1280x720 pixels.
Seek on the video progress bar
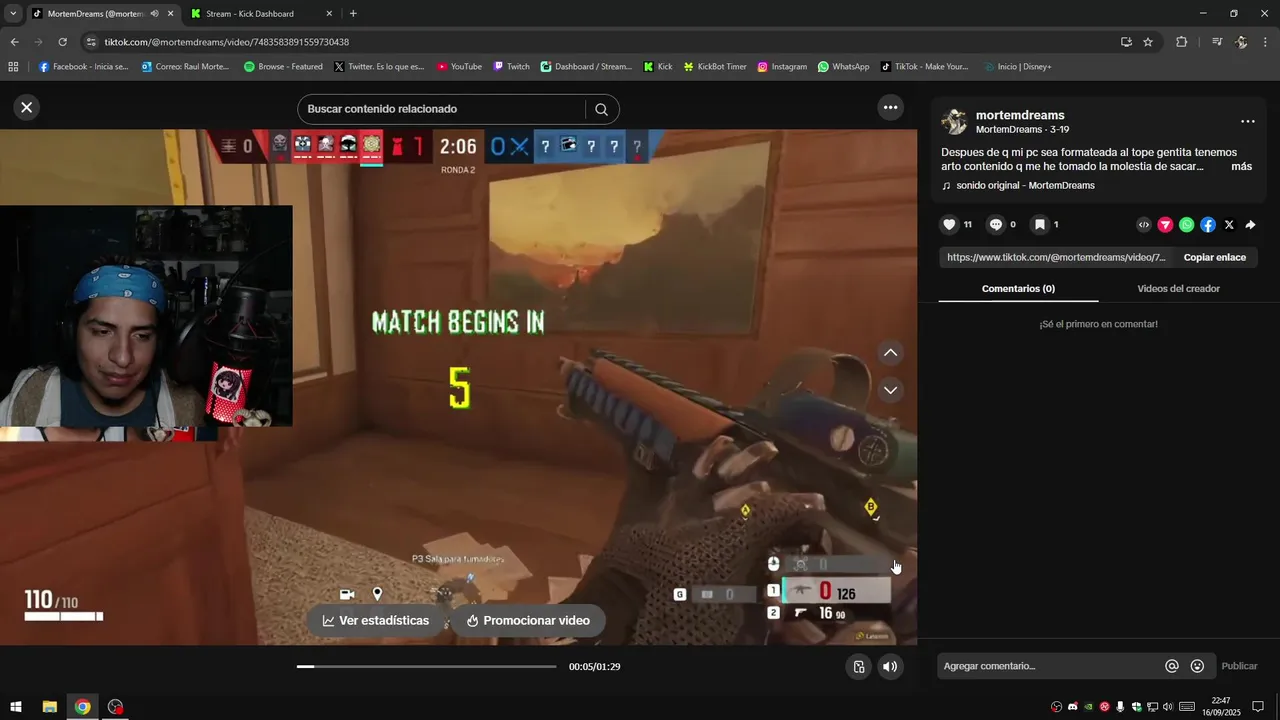[426, 667]
